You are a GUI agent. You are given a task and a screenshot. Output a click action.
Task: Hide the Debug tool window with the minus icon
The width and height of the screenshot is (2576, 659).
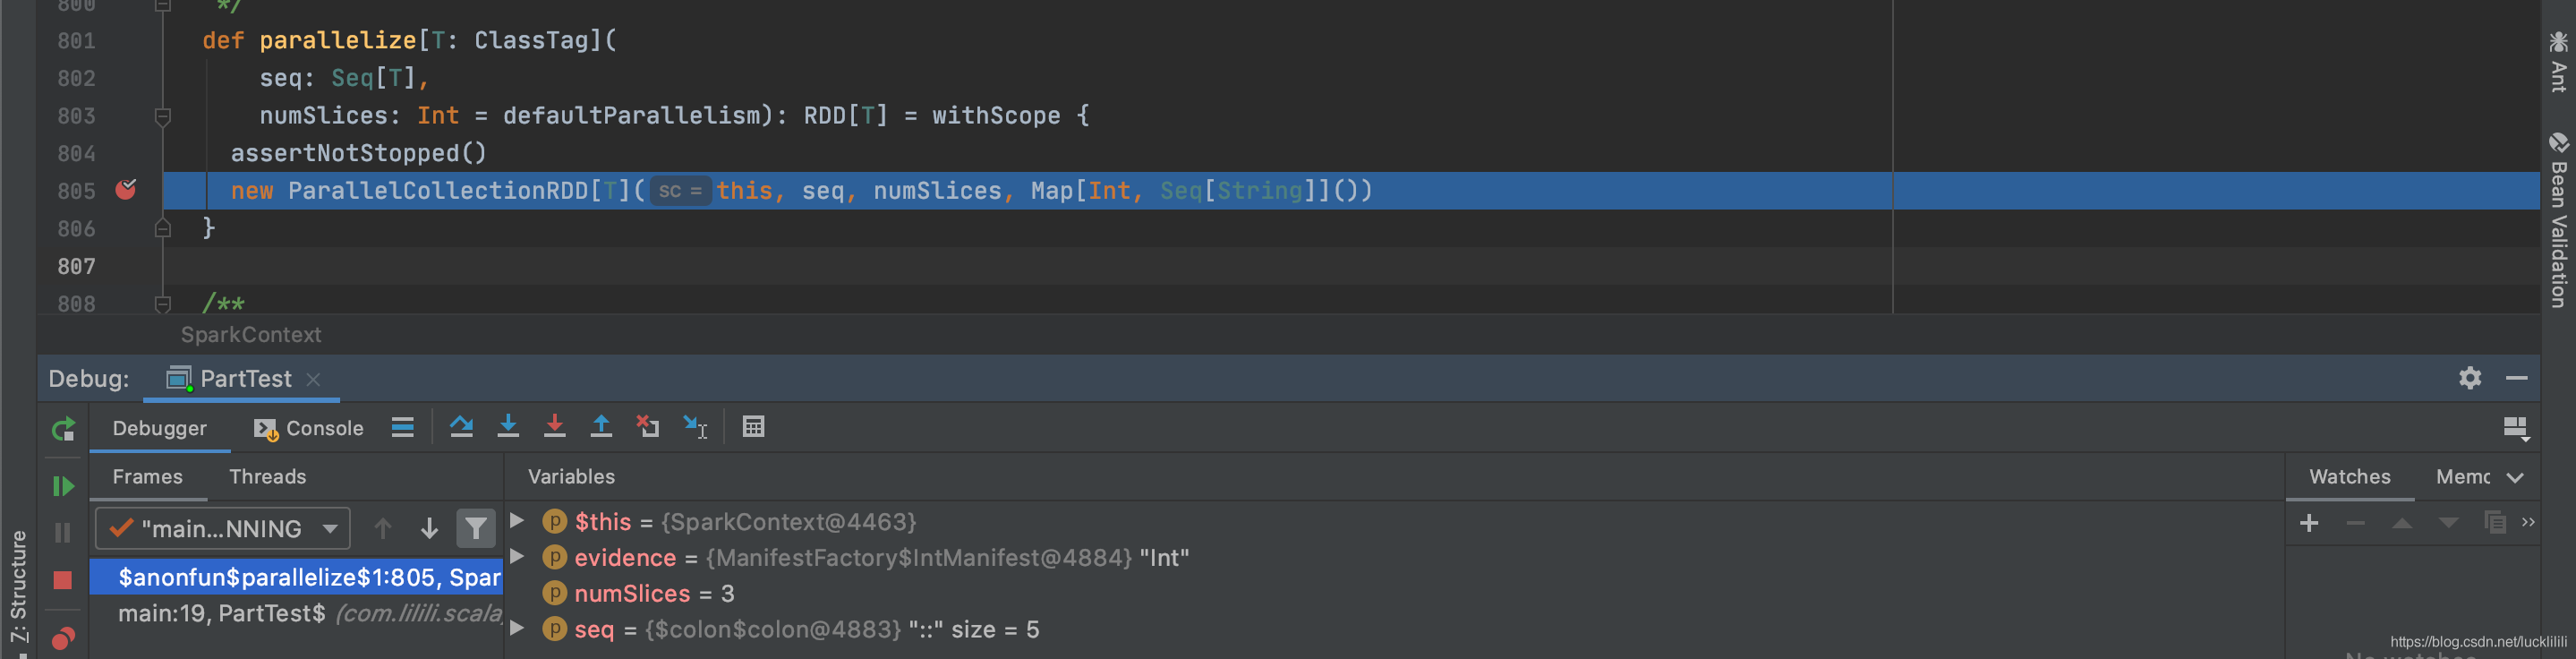2517,378
